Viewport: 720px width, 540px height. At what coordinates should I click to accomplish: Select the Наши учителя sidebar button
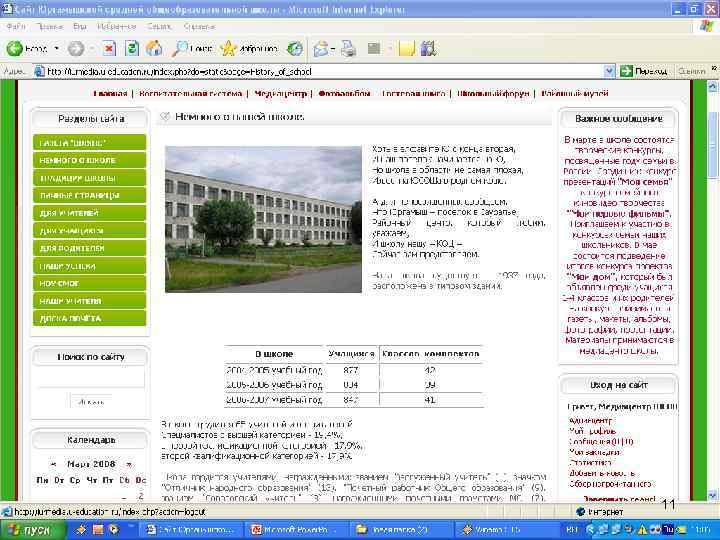[90, 301]
